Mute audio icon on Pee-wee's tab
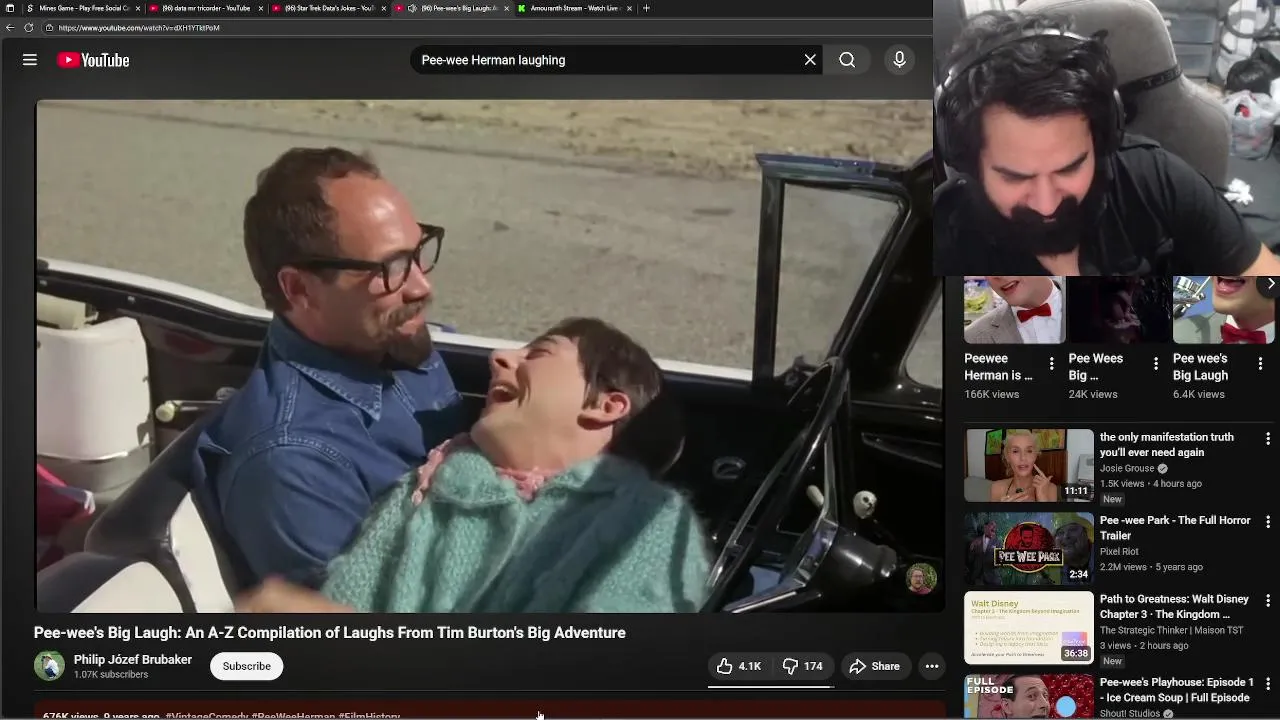Image resolution: width=1280 pixels, height=720 pixels. point(412,8)
